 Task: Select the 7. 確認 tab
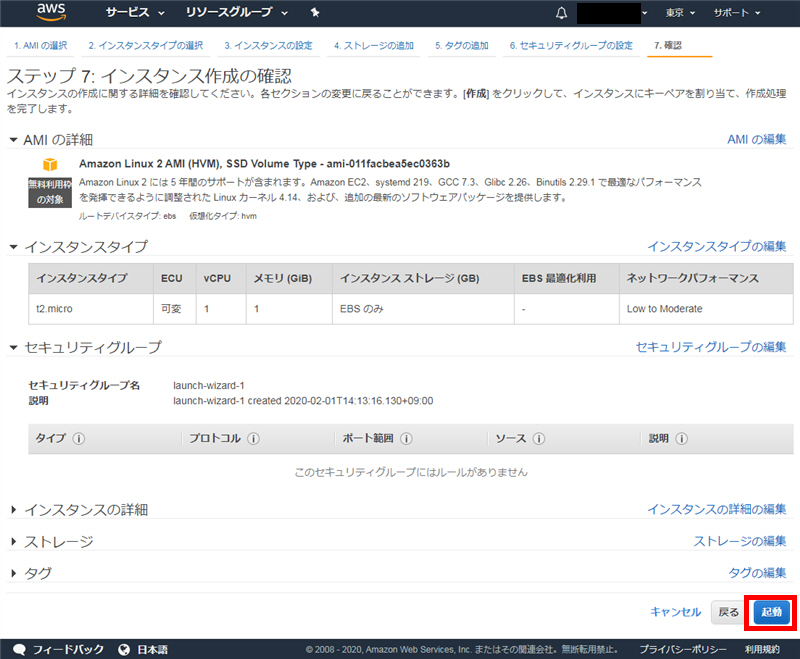pos(668,45)
